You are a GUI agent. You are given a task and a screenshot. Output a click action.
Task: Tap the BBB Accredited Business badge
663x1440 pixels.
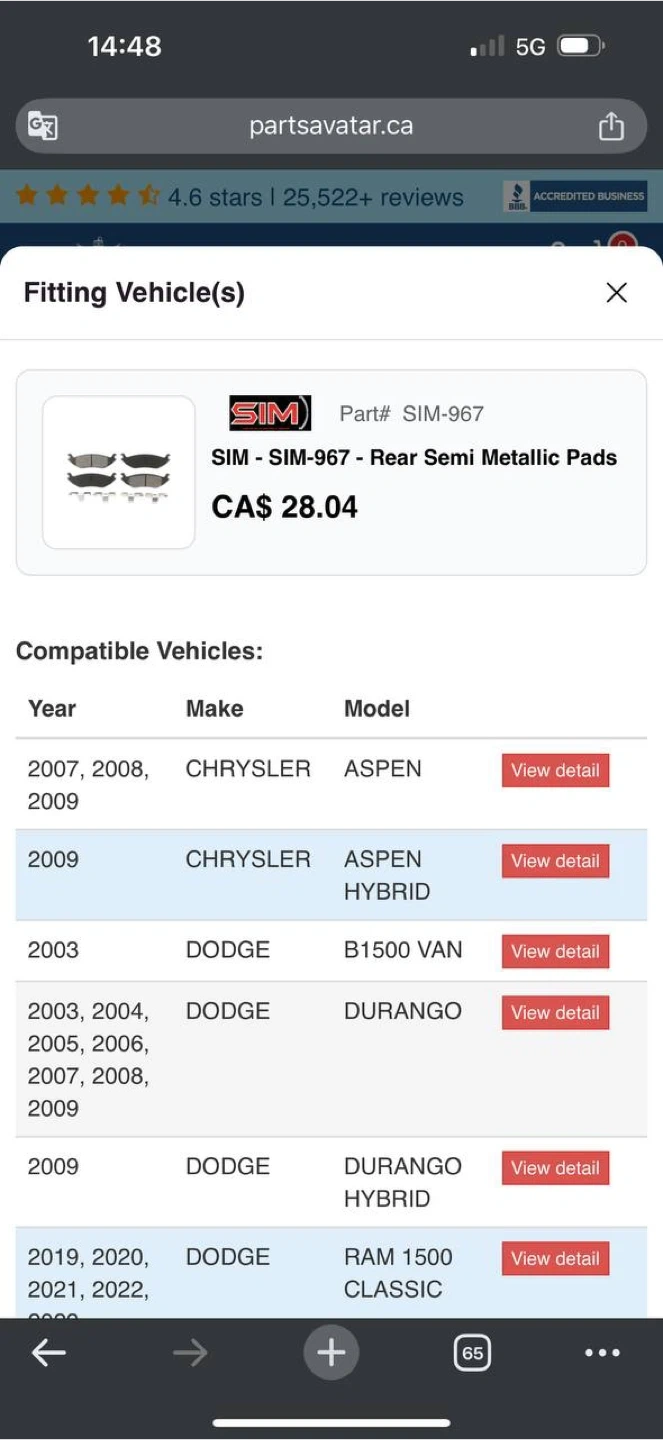click(x=575, y=196)
